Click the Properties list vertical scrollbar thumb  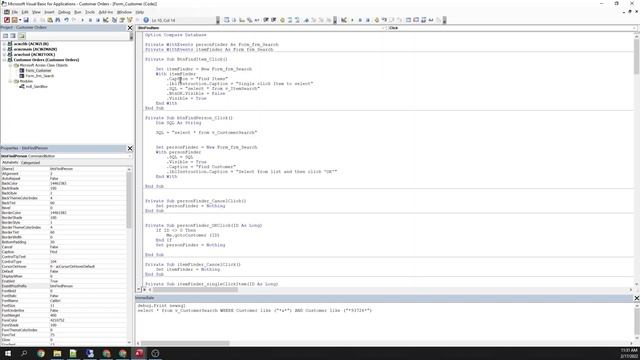click(129, 200)
